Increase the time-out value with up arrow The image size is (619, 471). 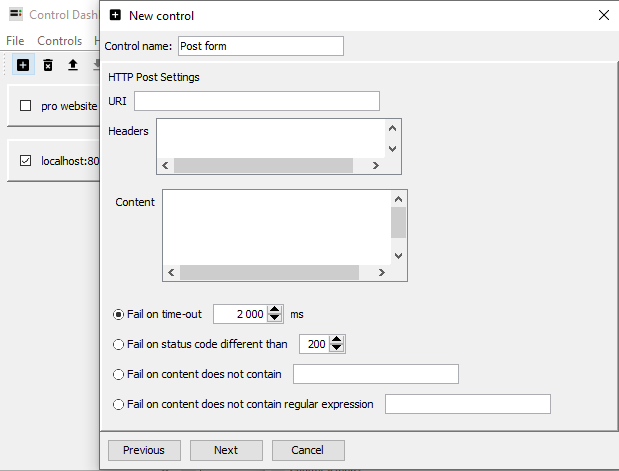[274, 310]
